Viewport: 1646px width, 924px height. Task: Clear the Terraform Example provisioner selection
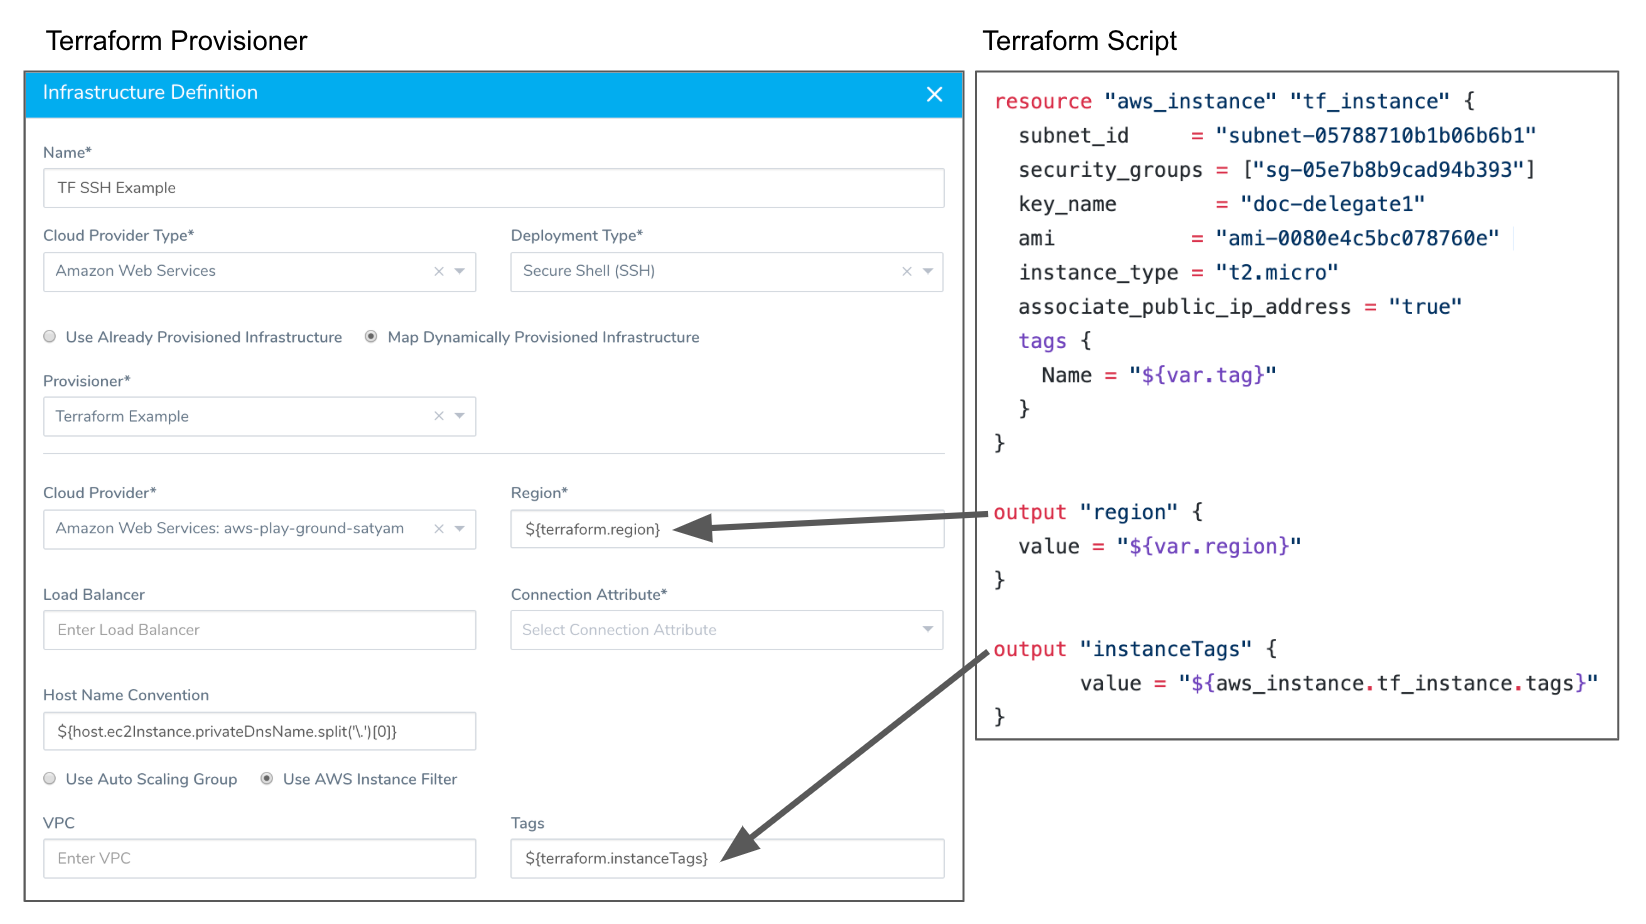click(x=439, y=416)
